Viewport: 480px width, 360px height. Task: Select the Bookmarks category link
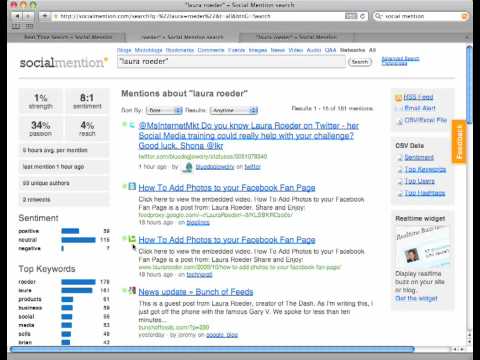180,50
